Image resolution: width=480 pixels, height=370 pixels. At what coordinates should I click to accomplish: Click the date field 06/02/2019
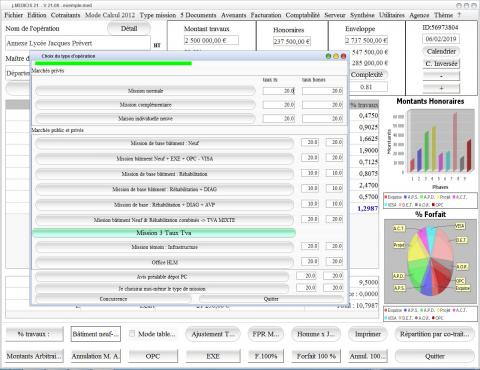441,39
